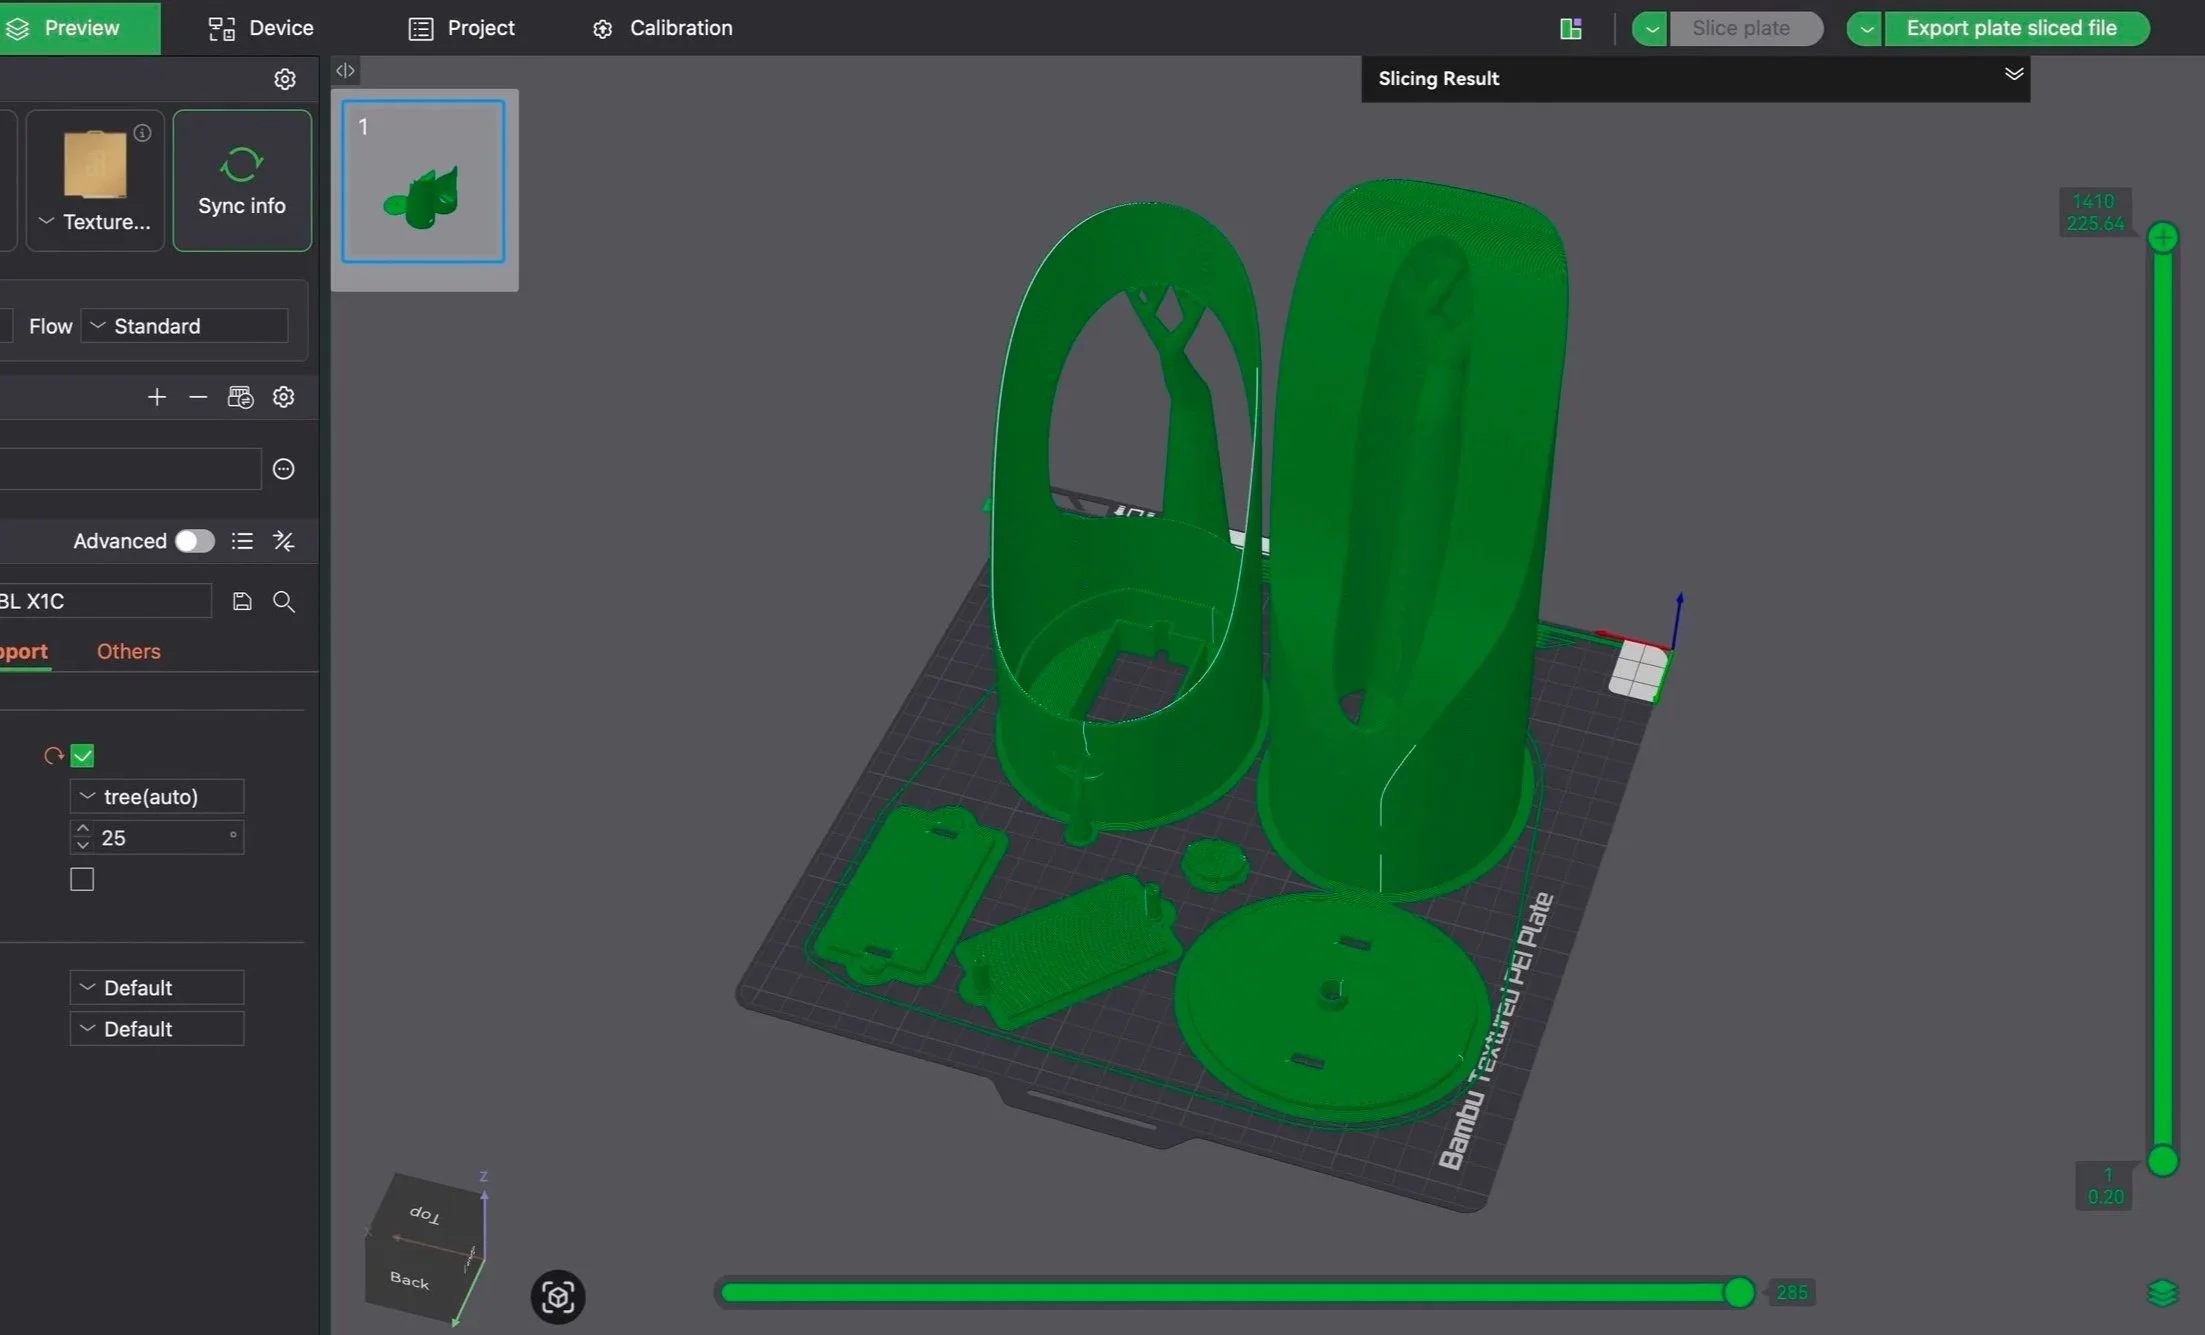The image size is (2205, 1335).
Task: Tick the empty checkbox below the threshold angle
Action: (x=82, y=879)
